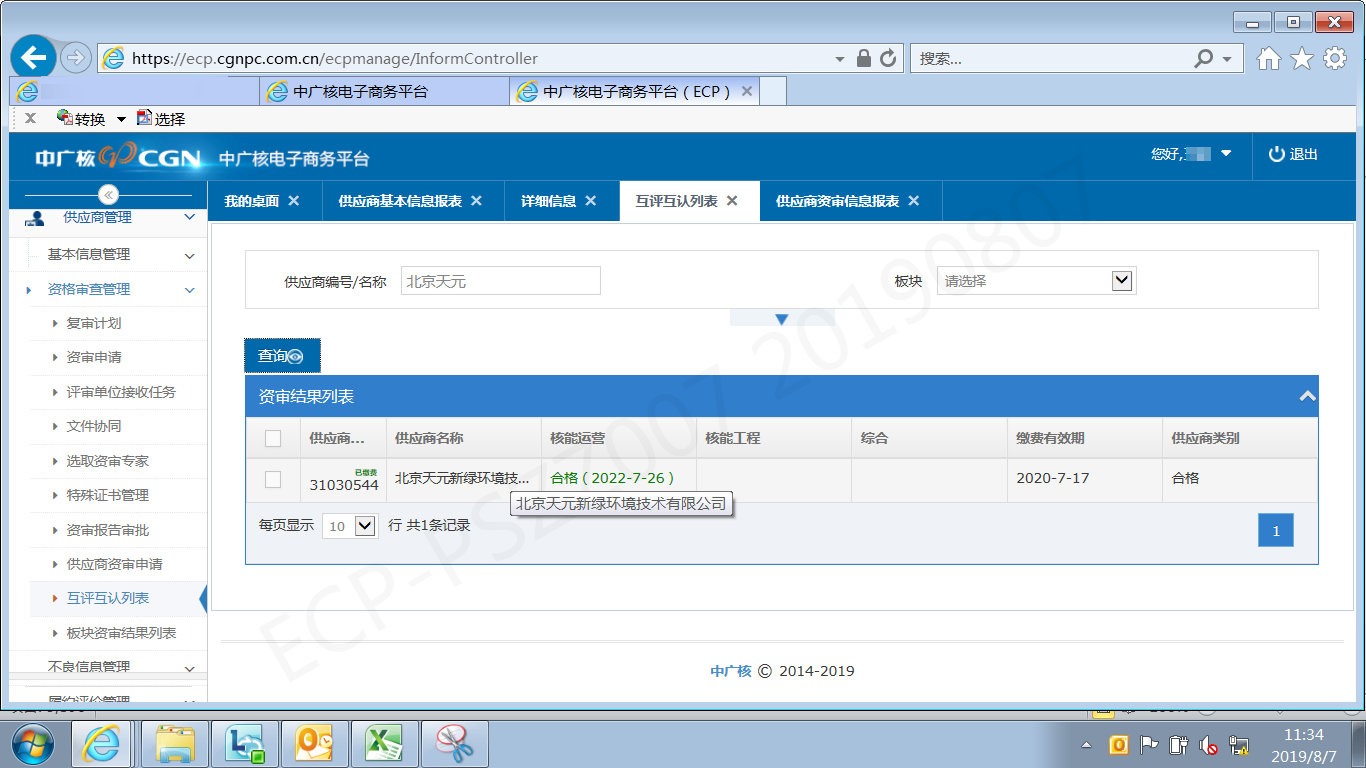Close the 供应商资审信息报表 tab
1366x768 pixels.
click(x=913, y=201)
